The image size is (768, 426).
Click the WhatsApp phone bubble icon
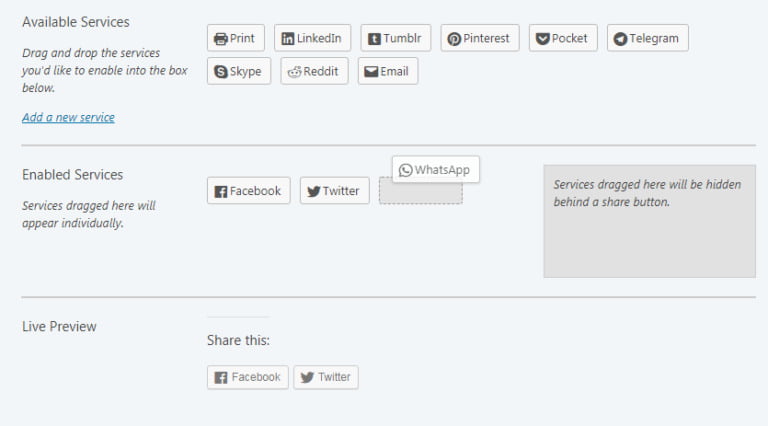pos(406,170)
